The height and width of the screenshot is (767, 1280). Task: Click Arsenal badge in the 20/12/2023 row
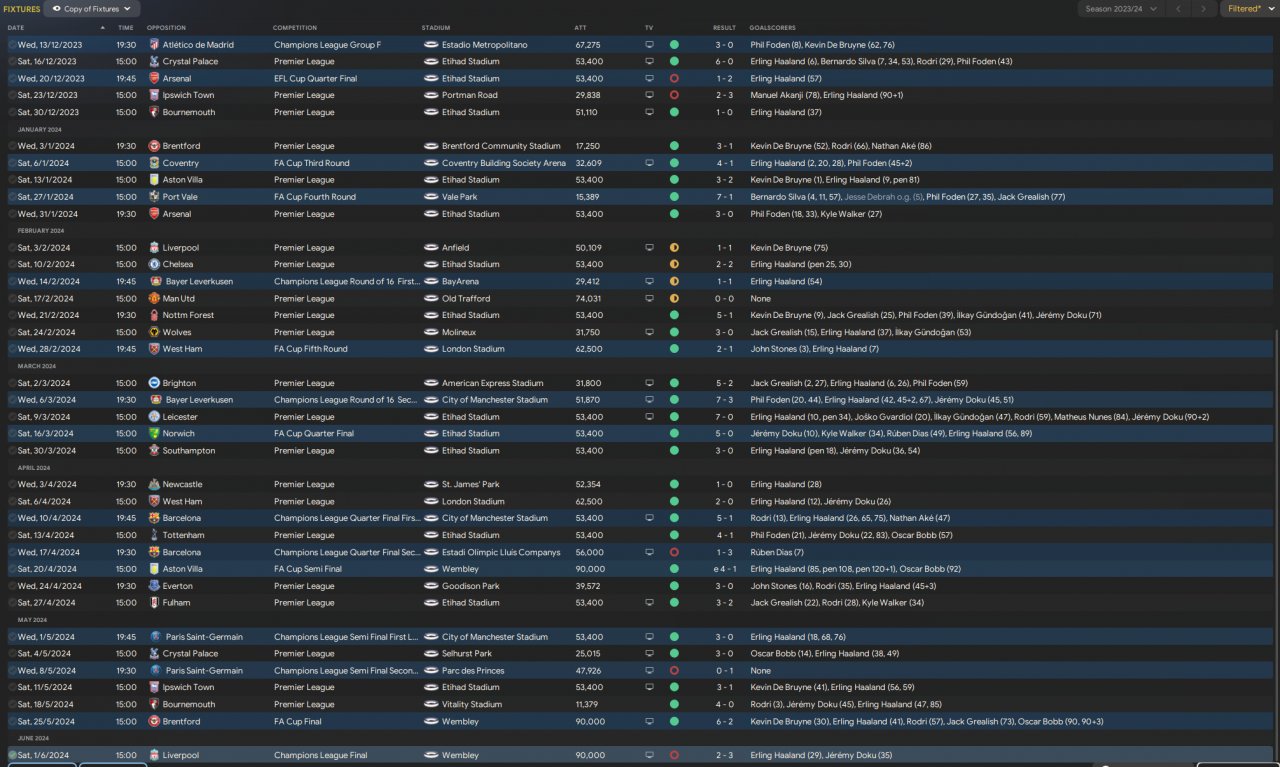click(x=154, y=79)
